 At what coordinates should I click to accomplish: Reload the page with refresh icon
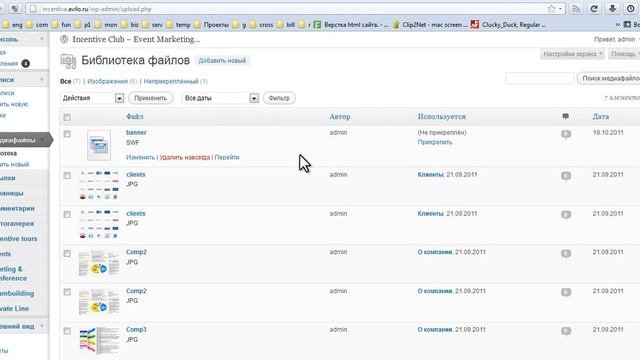click(x=594, y=9)
